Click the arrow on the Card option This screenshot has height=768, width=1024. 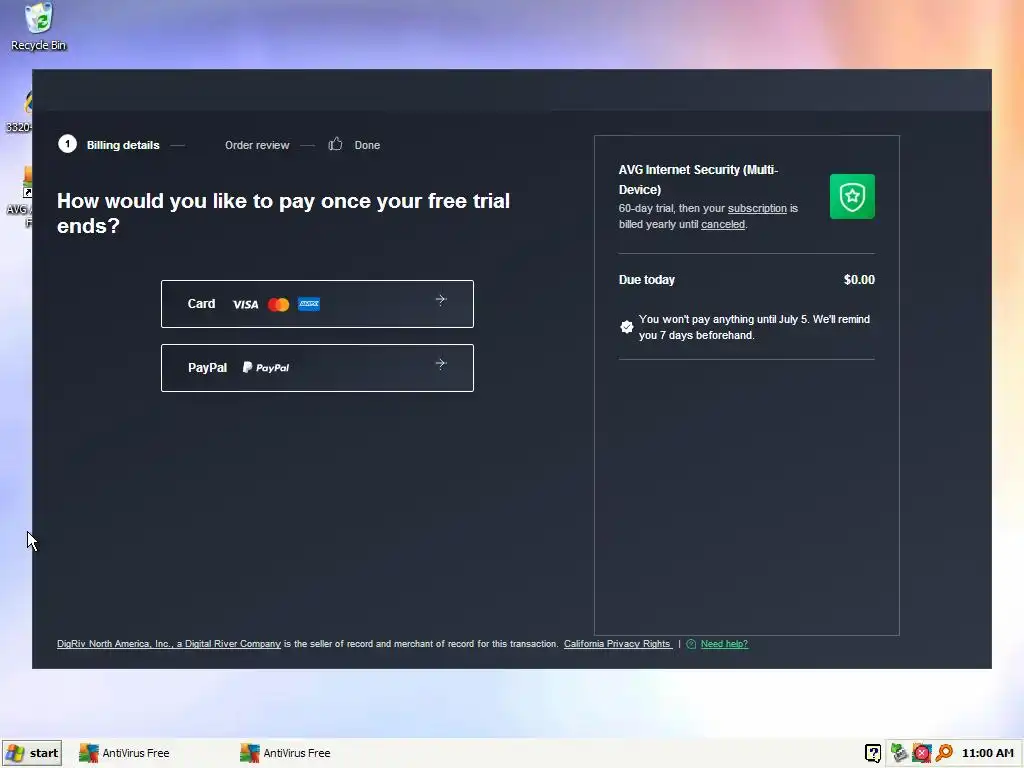[x=441, y=300]
